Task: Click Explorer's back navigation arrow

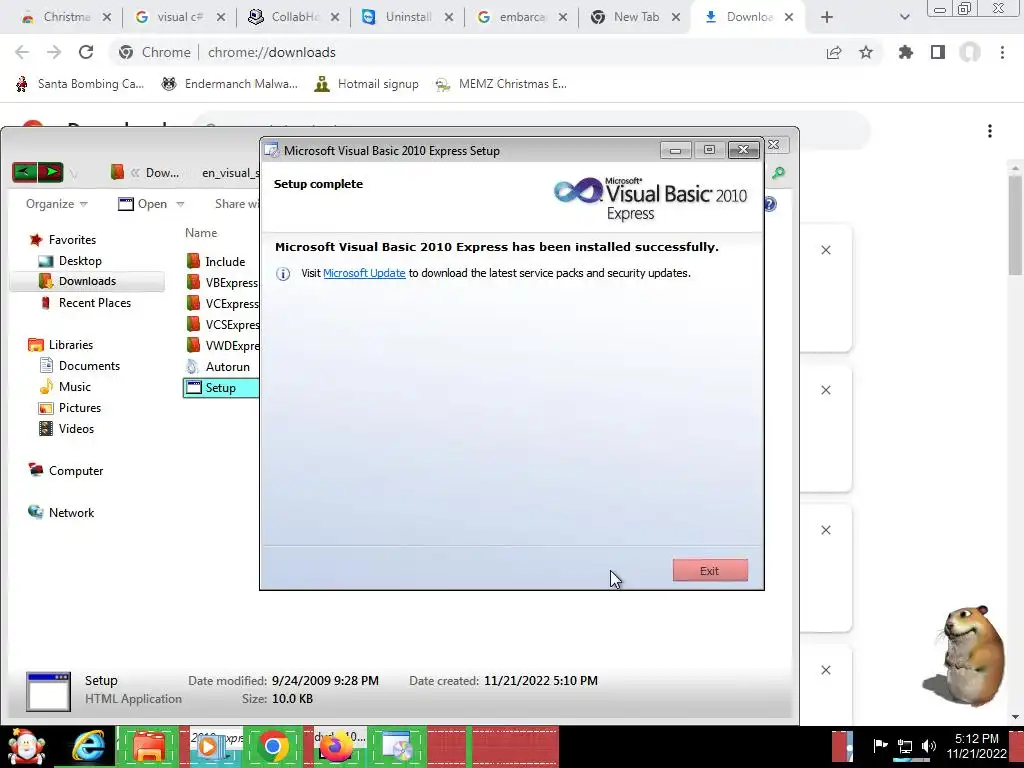Action: [25, 172]
